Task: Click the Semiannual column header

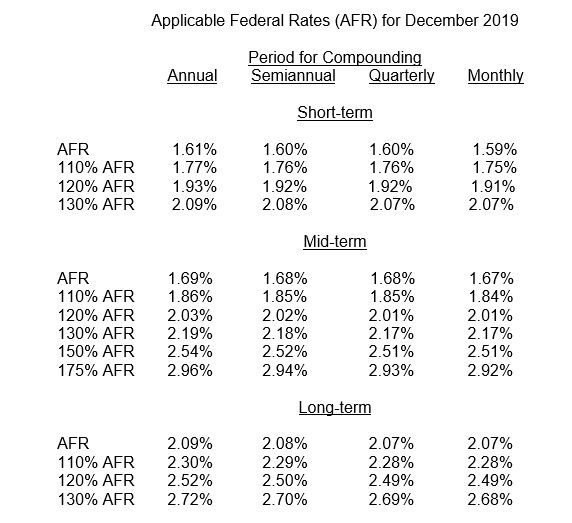Action: [293, 76]
